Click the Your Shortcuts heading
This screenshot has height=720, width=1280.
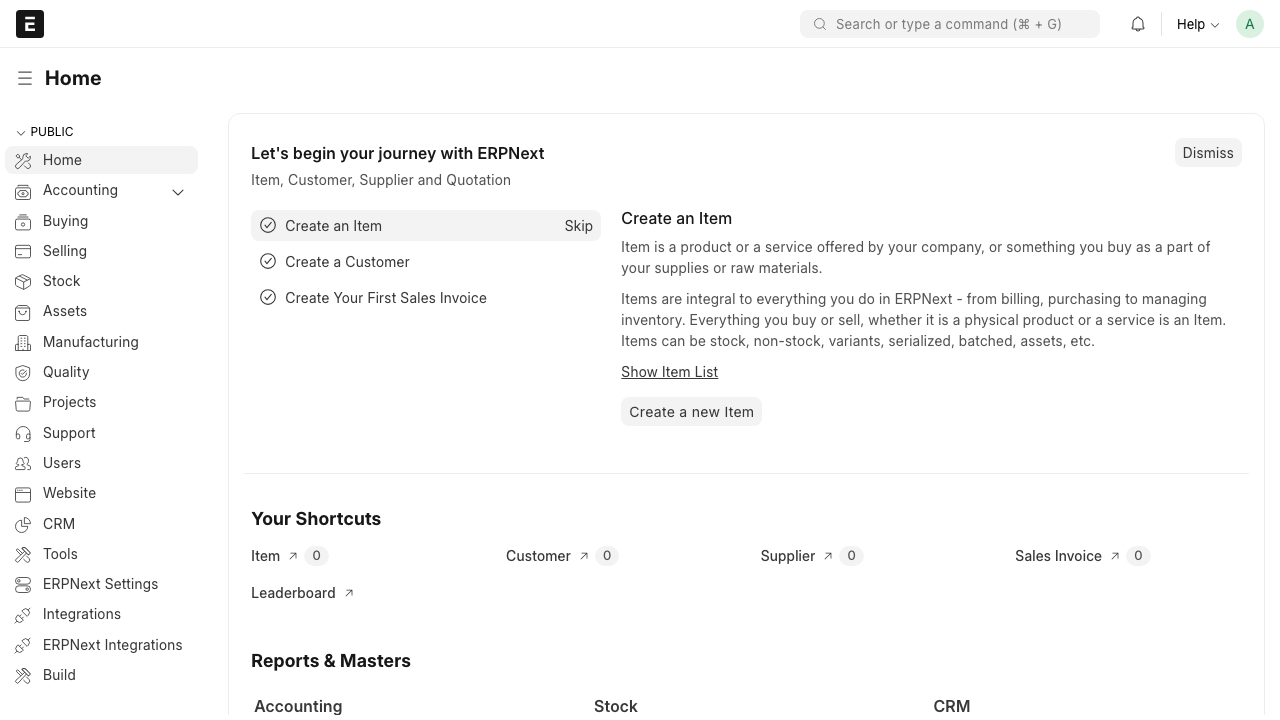(316, 519)
